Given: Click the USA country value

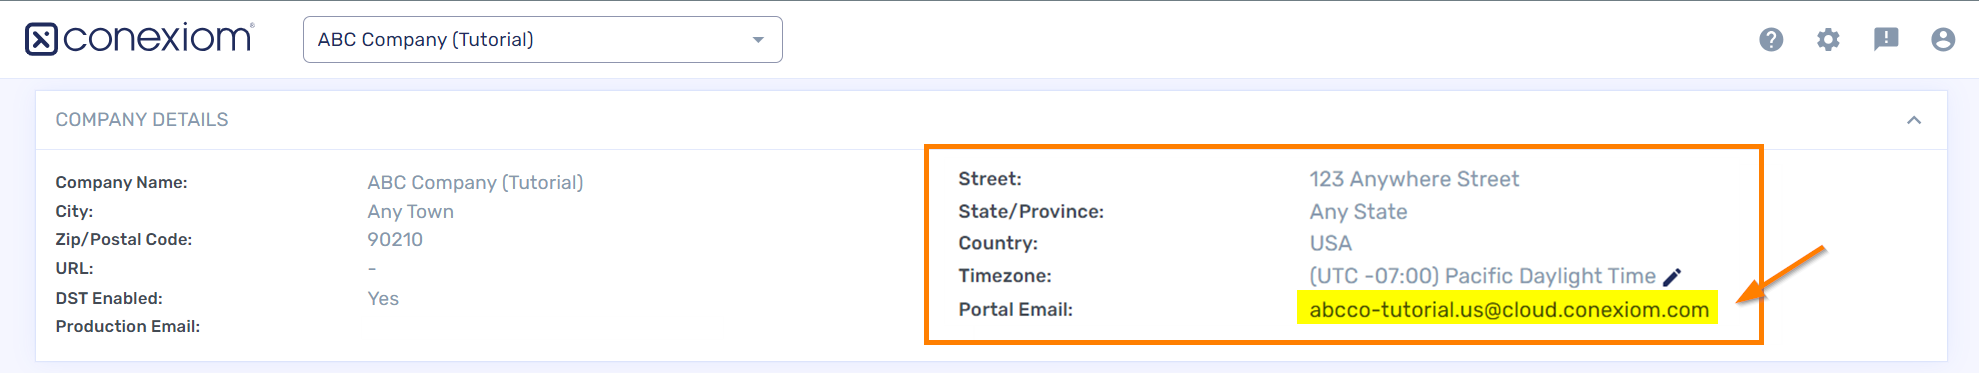Looking at the screenshot, I should [x=1330, y=243].
